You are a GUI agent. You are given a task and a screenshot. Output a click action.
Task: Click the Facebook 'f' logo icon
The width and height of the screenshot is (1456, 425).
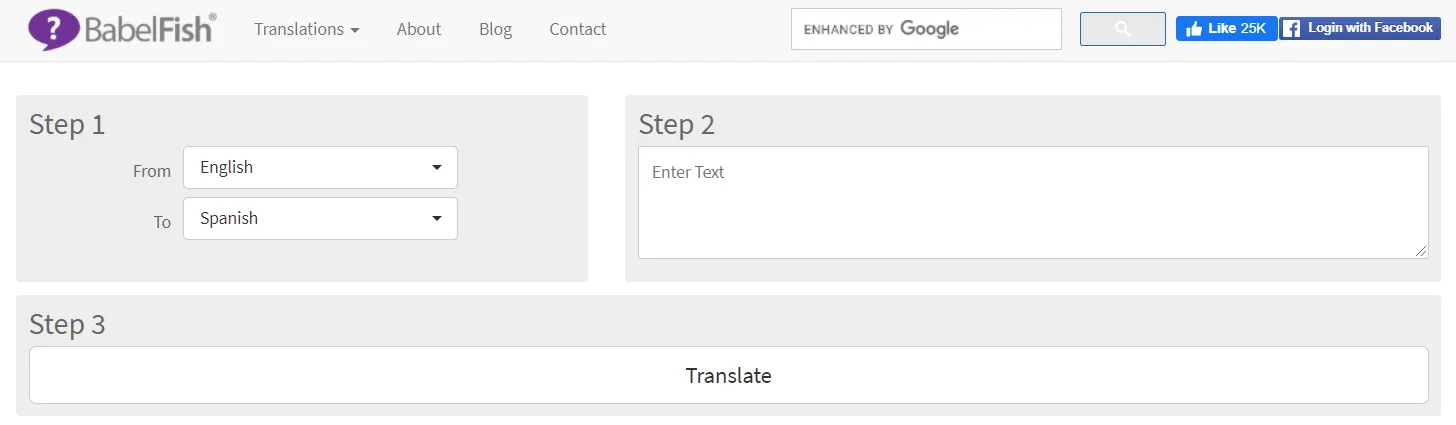coord(1292,29)
